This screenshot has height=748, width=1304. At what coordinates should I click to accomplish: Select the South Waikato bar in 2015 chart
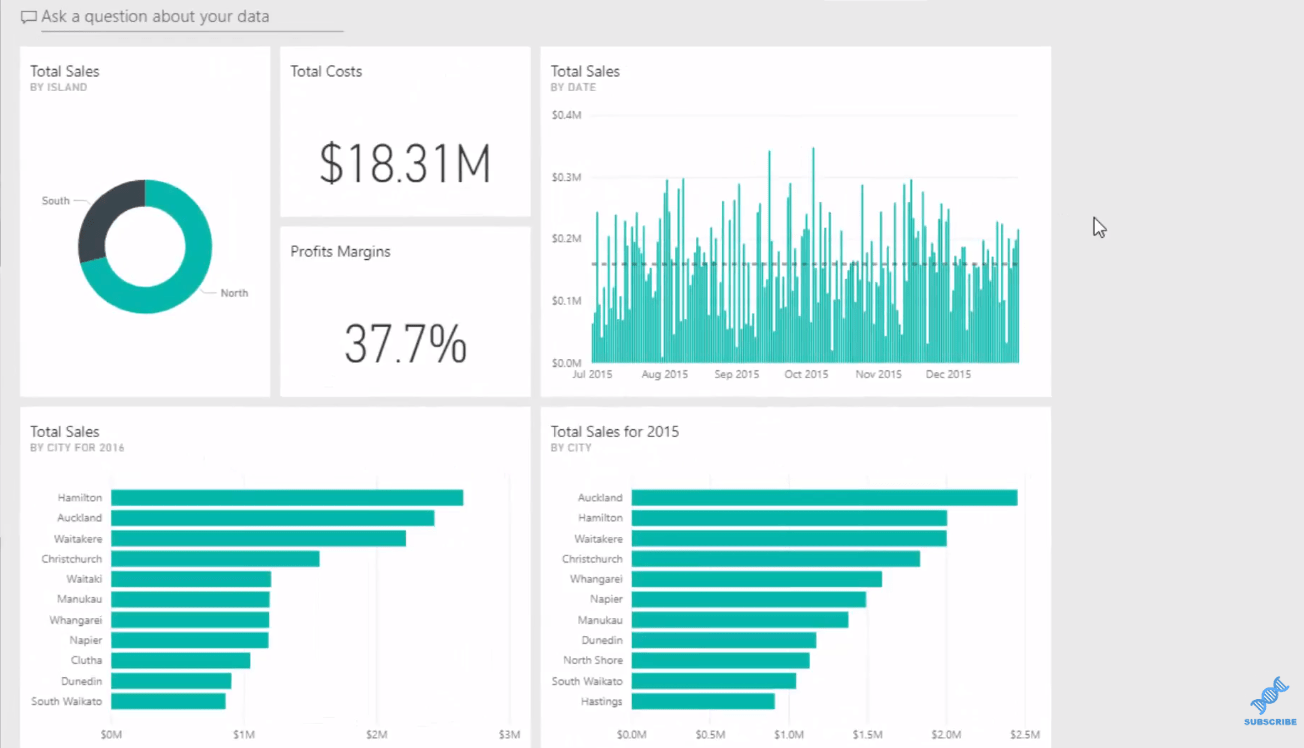[x=714, y=681]
